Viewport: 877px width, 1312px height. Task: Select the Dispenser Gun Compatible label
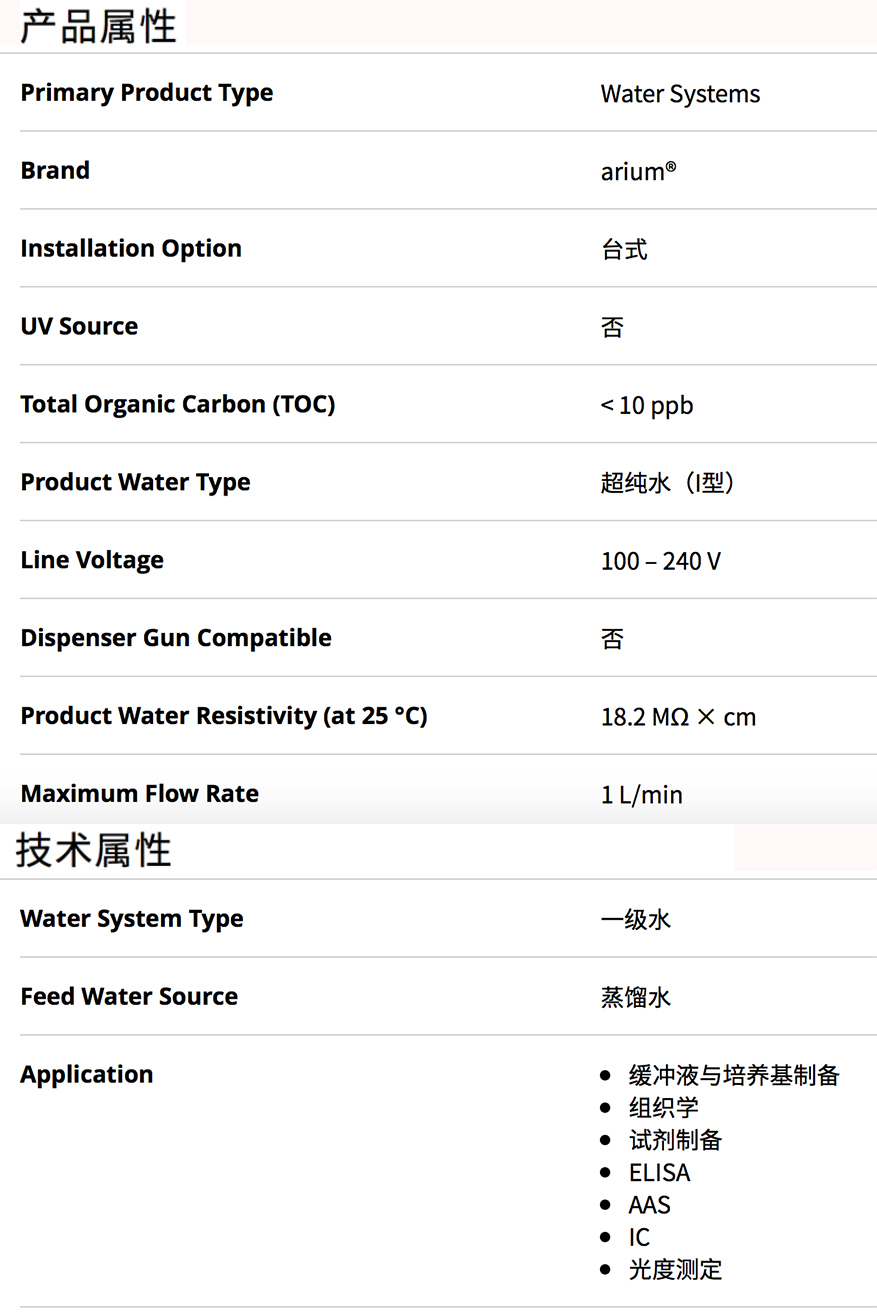pyautogui.click(x=176, y=639)
